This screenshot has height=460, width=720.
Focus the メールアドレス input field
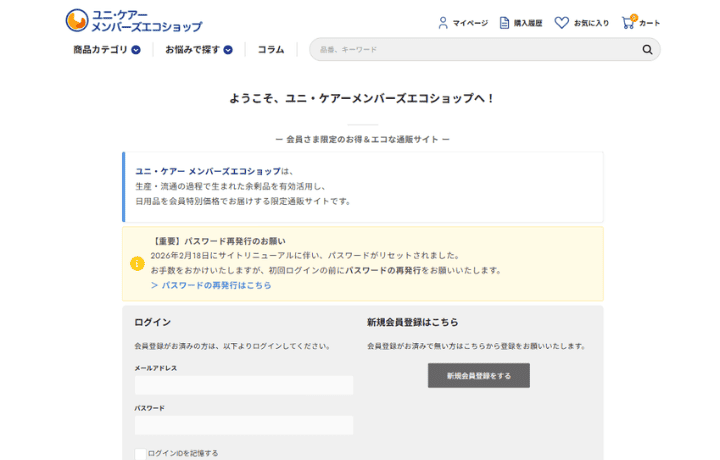(x=244, y=385)
